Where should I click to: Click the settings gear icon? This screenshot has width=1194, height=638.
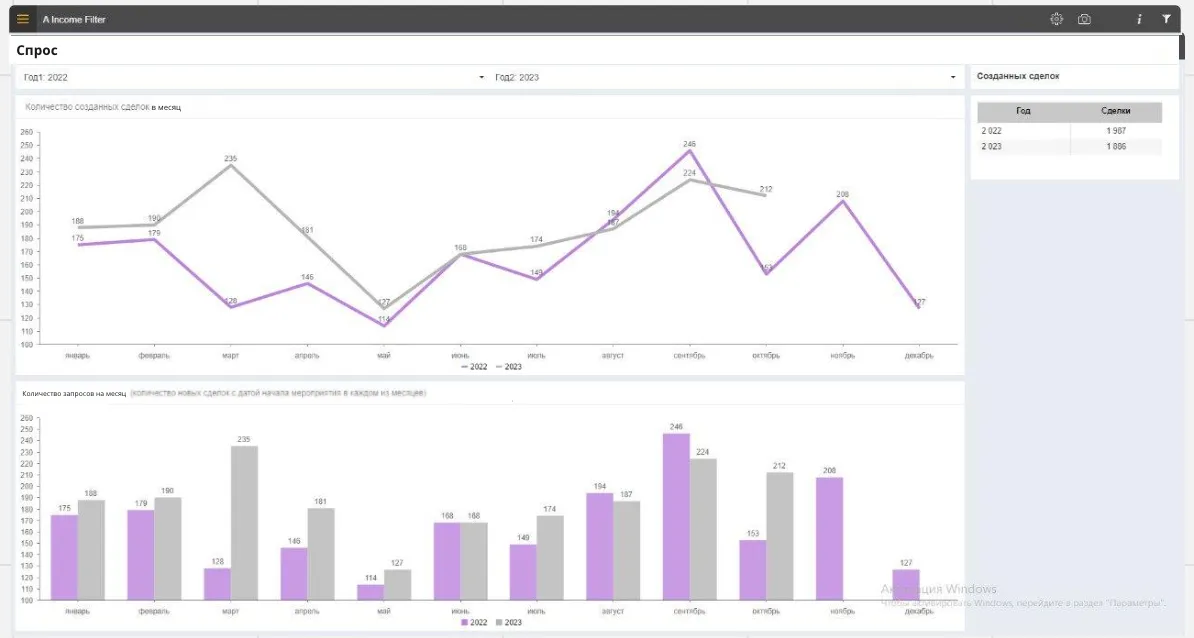(x=1056, y=19)
